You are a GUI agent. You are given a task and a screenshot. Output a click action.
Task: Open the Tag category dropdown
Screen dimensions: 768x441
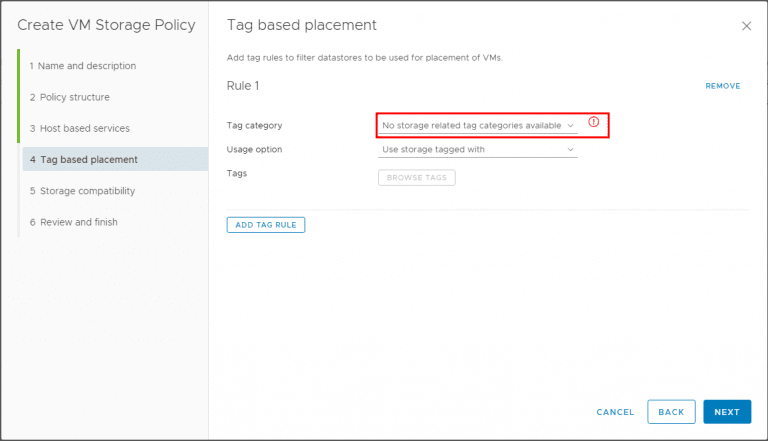(478, 125)
